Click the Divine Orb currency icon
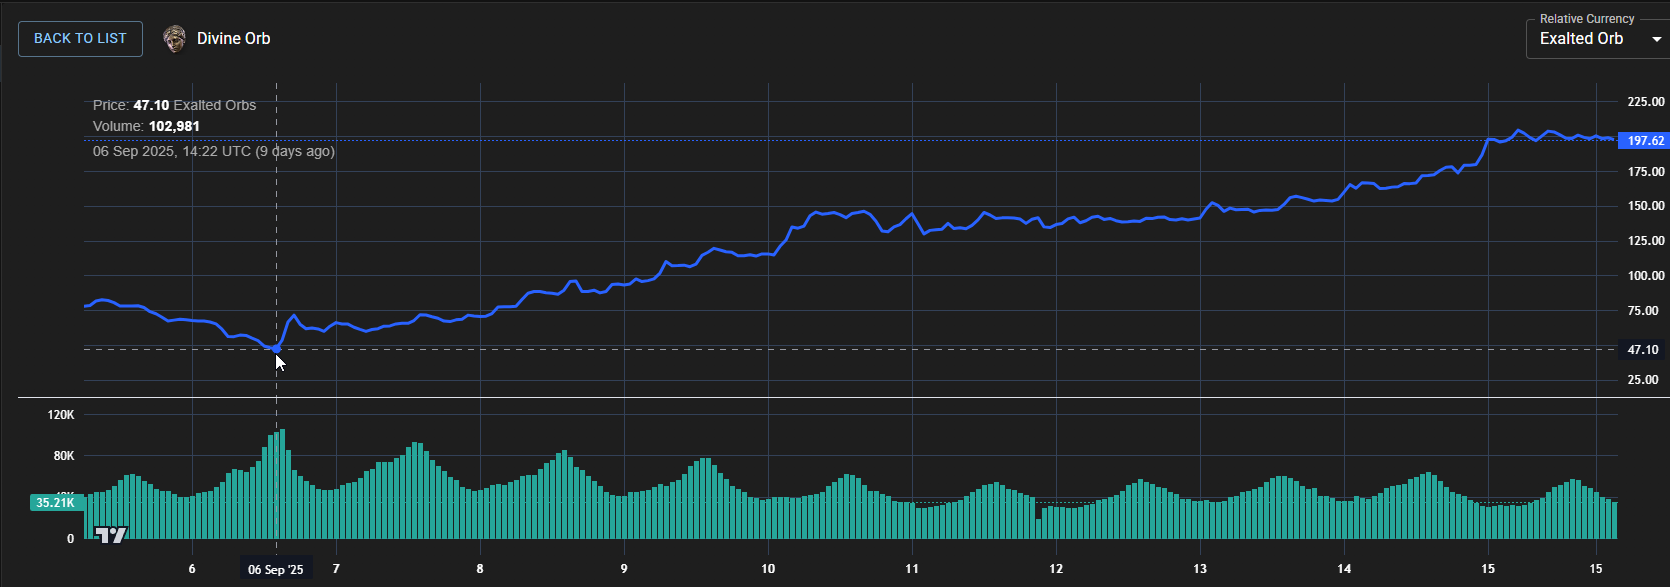Image resolution: width=1670 pixels, height=587 pixels. pos(175,39)
